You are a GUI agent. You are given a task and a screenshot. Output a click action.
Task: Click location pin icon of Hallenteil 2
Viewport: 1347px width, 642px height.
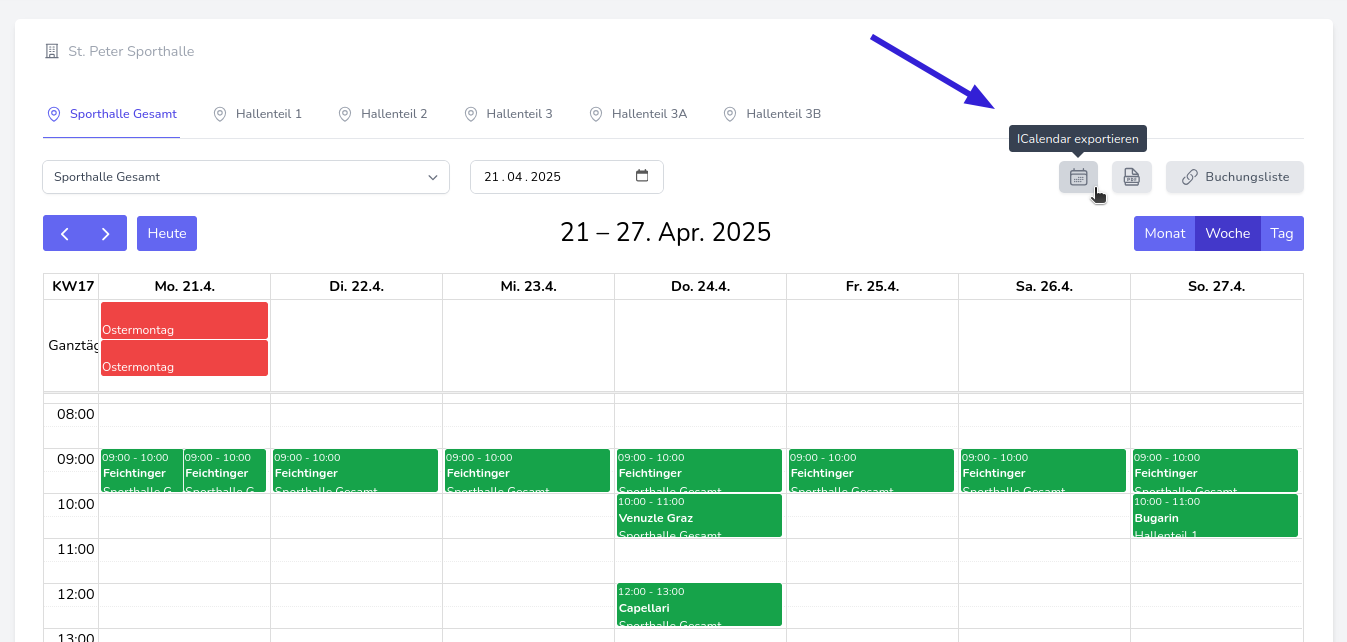pos(345,114)
